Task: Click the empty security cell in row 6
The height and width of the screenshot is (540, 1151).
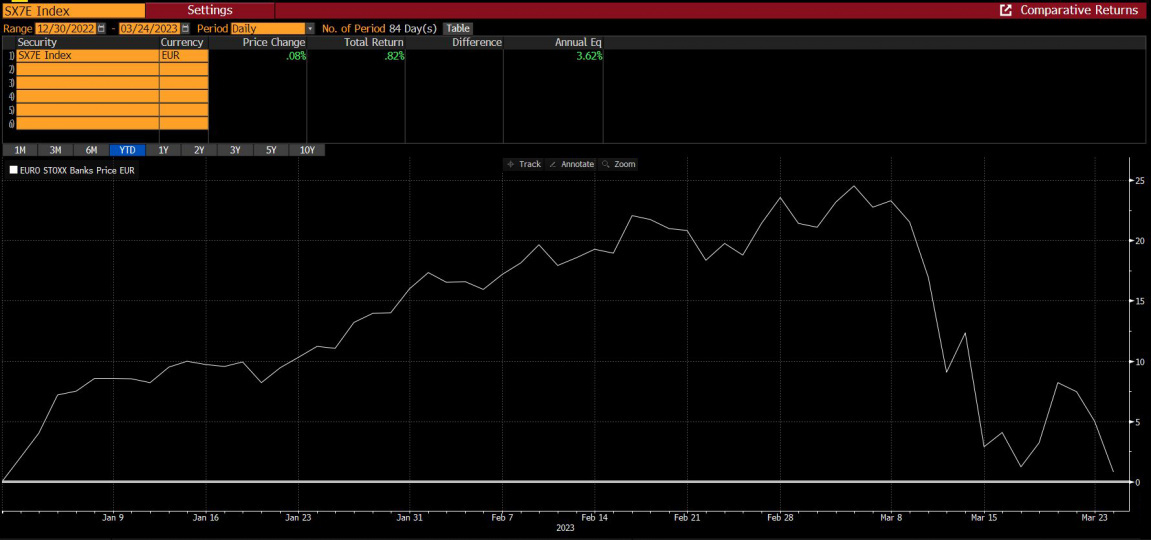Action: point(87,124)
